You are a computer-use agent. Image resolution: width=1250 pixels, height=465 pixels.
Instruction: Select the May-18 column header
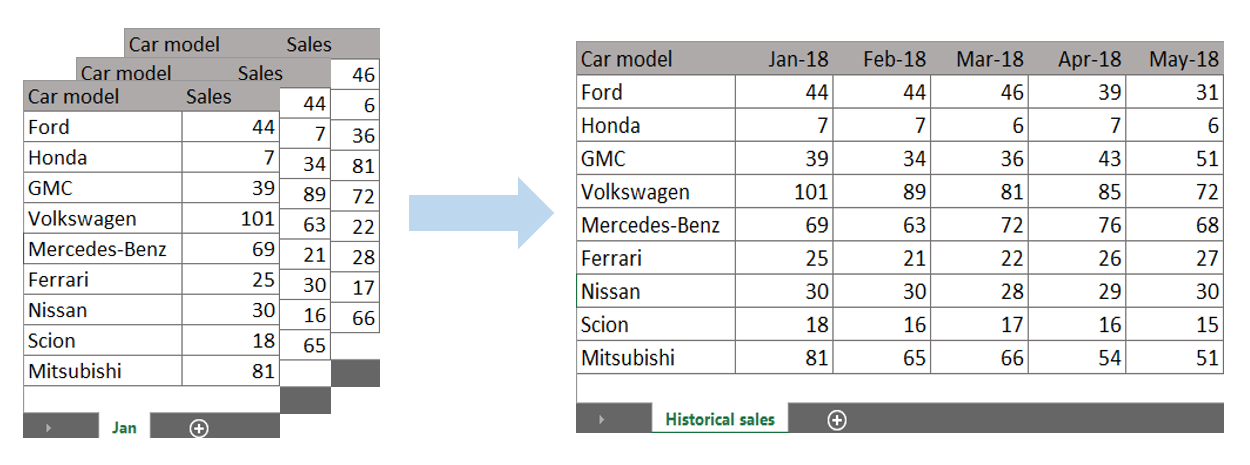[x=1174, y=59]
